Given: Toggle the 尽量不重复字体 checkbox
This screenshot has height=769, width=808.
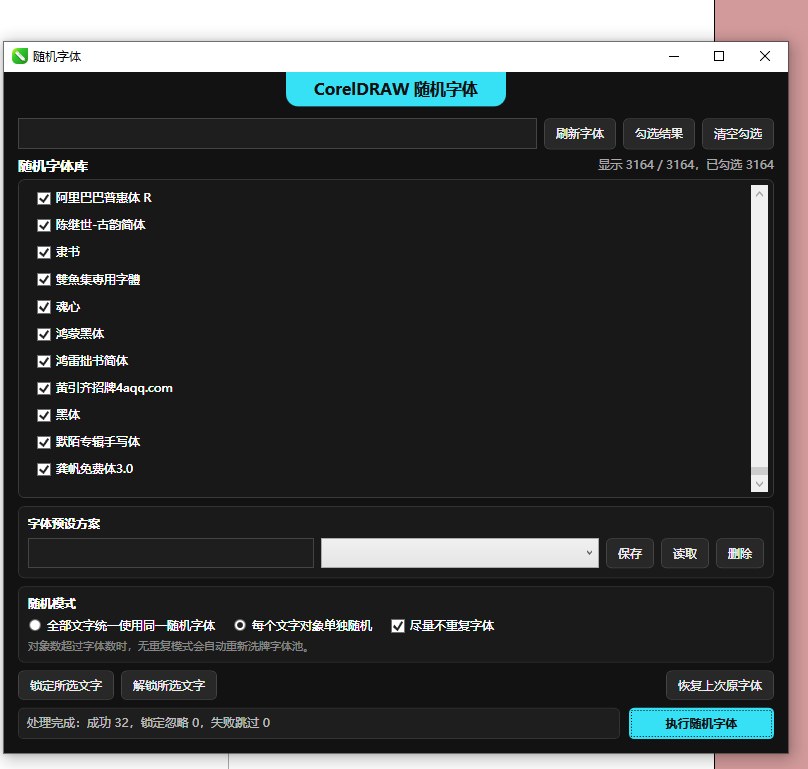Looking at the screenshot, I should coord(398,626).
